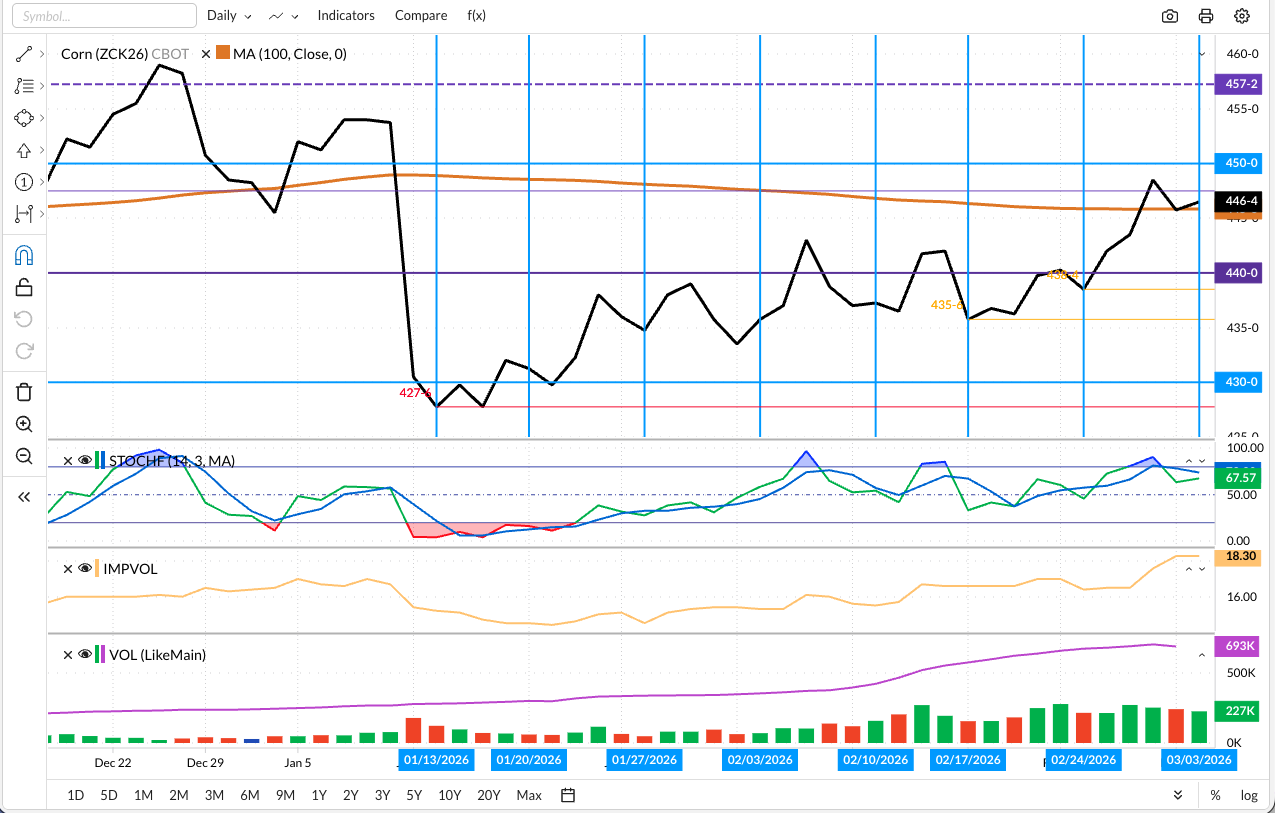Open the Indicators menu
This screenshot has width=1275, height=813.
346,16
